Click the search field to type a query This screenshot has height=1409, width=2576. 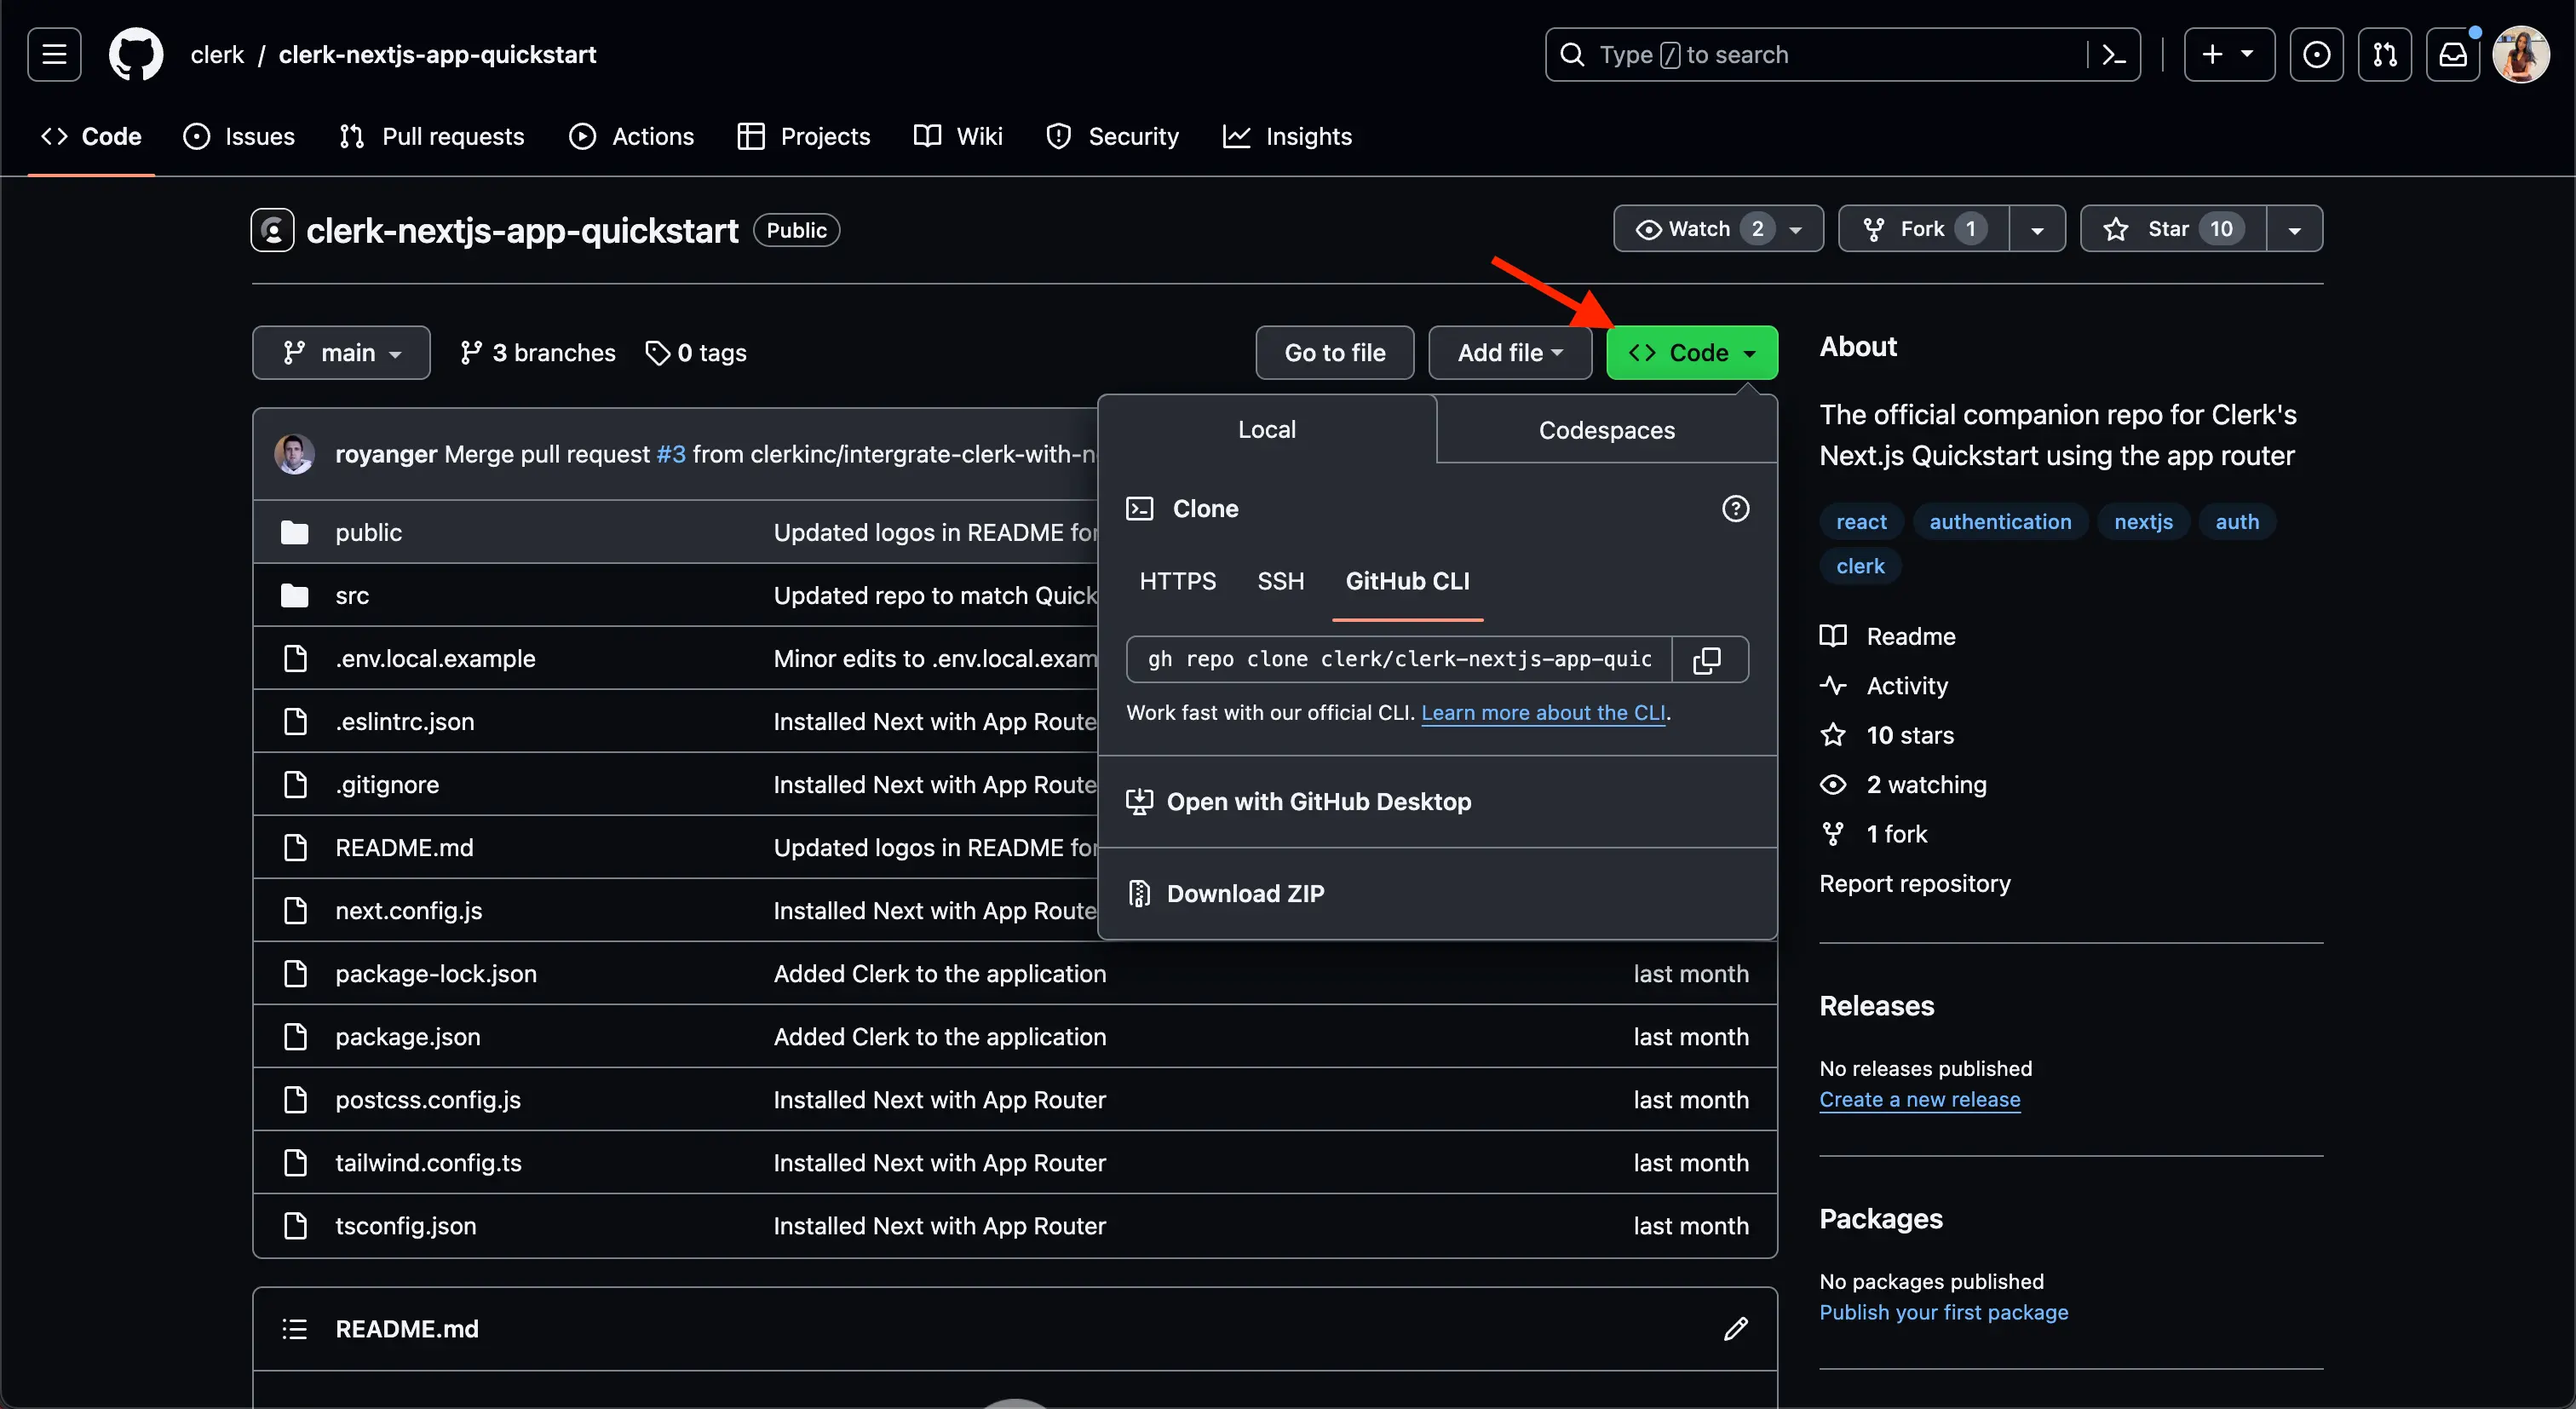click(x=1800, y=54)
